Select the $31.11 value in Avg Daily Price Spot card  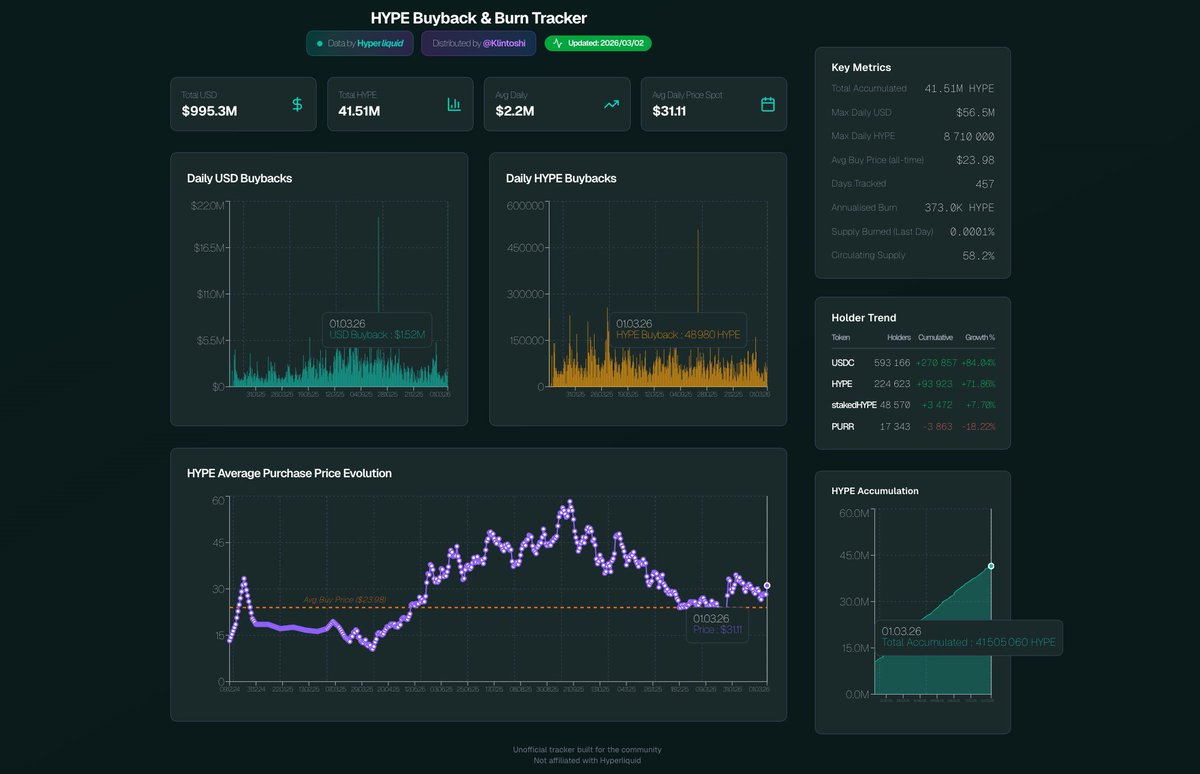click(x=668, y=111)
